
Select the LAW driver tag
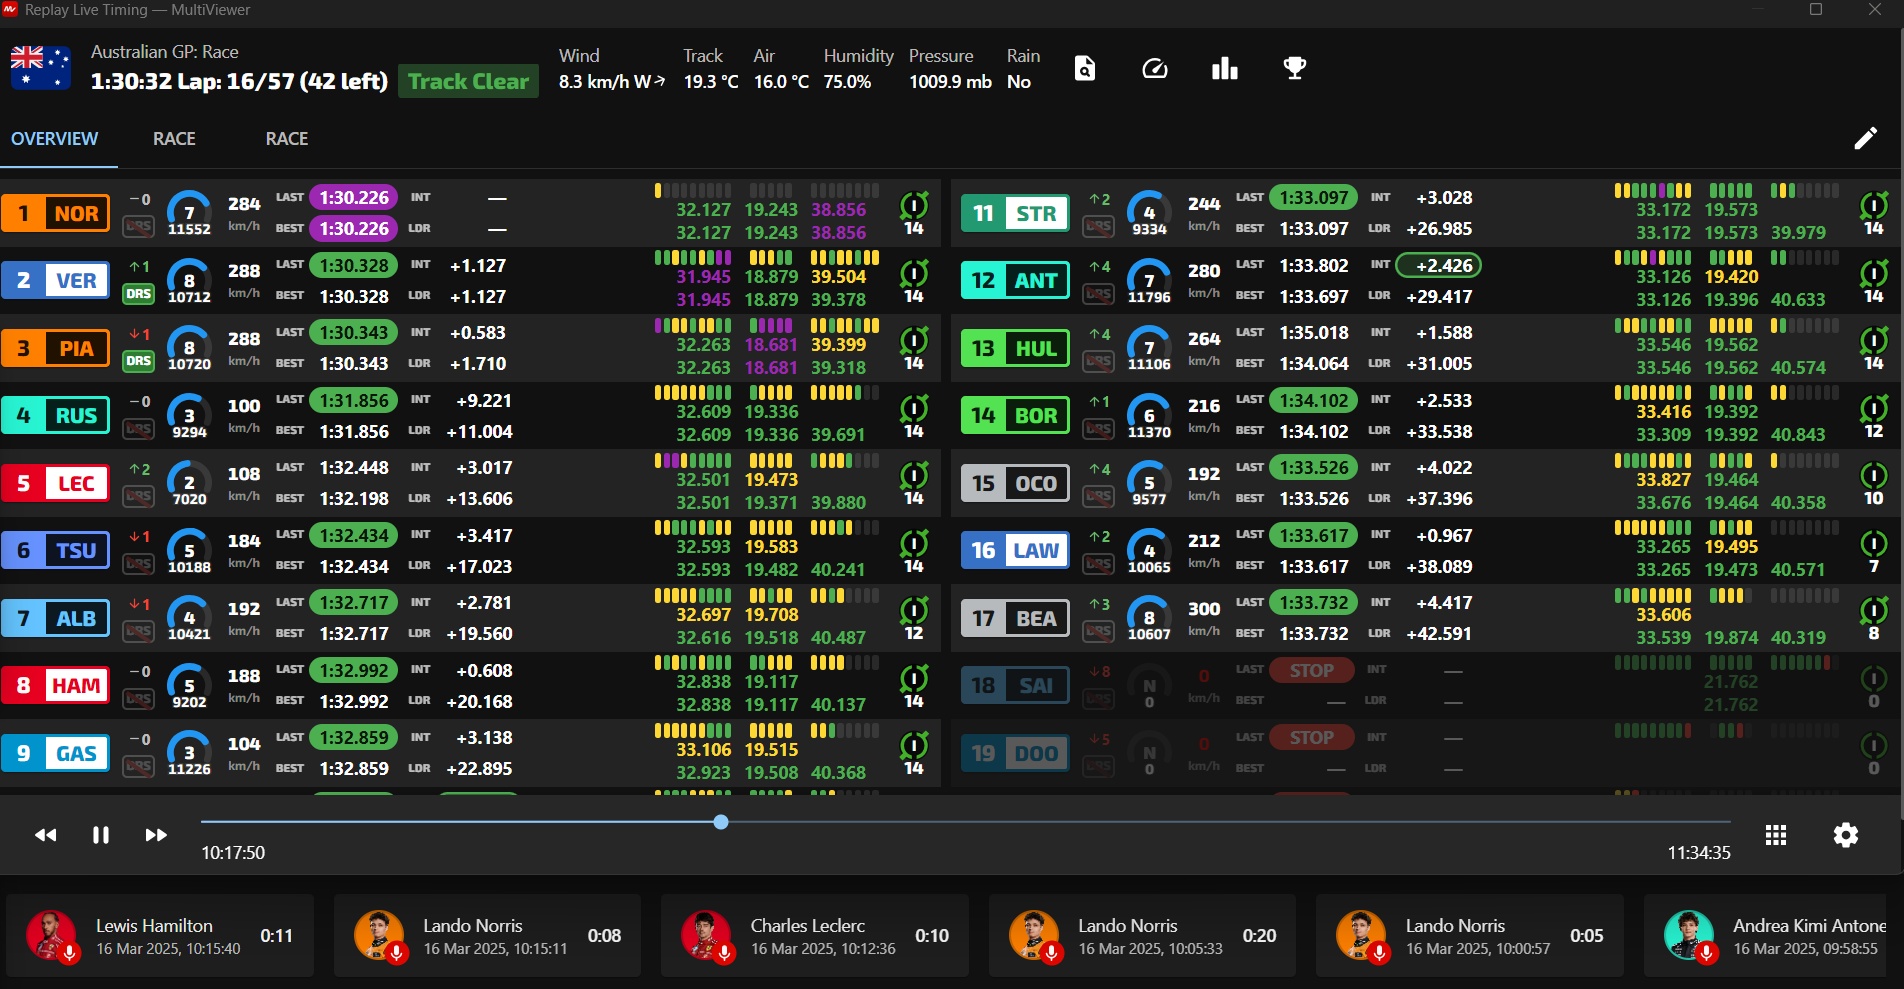[1016, 550]
